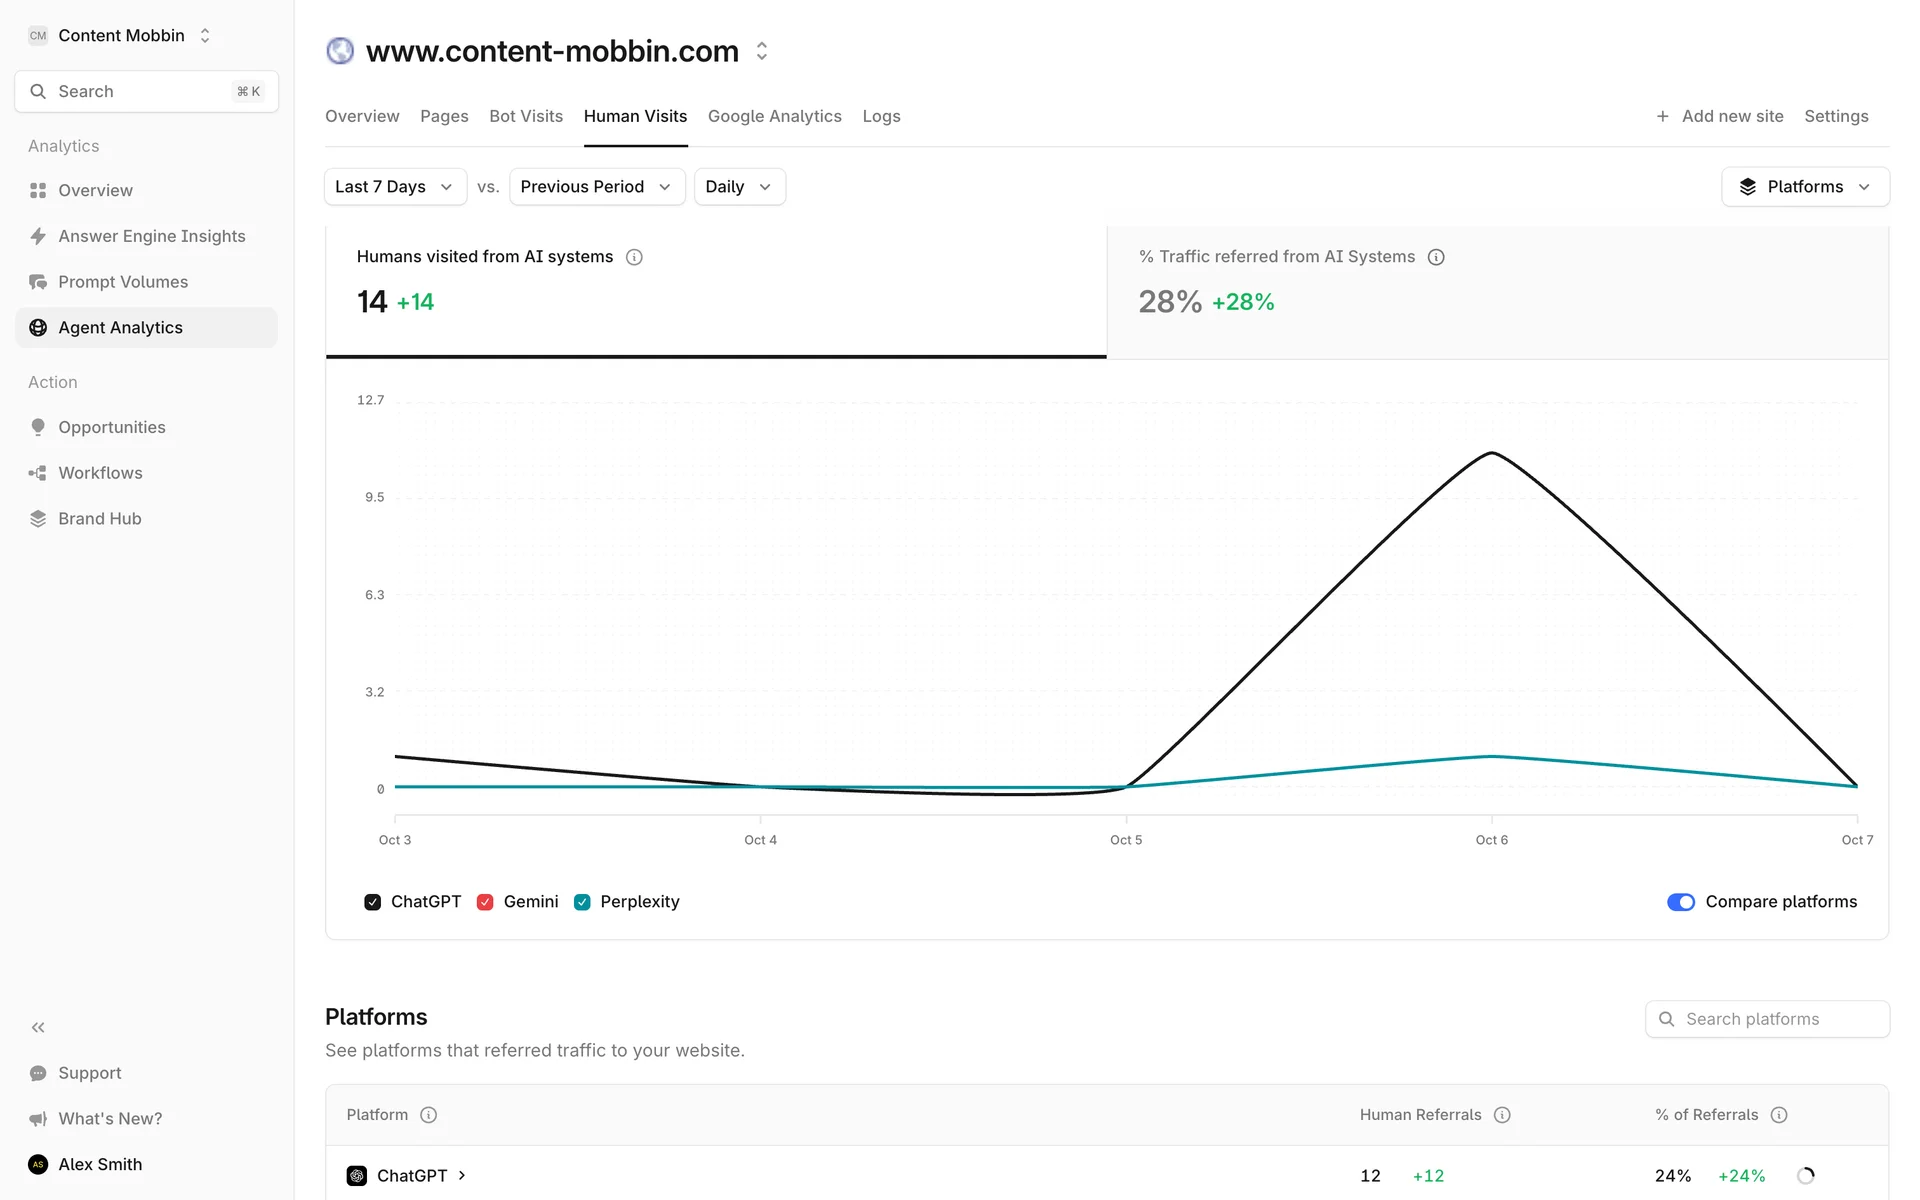Click the Answer Engine Insights lightning icon
This screenshot has height=1200, width=1920.
pos(38,236)
